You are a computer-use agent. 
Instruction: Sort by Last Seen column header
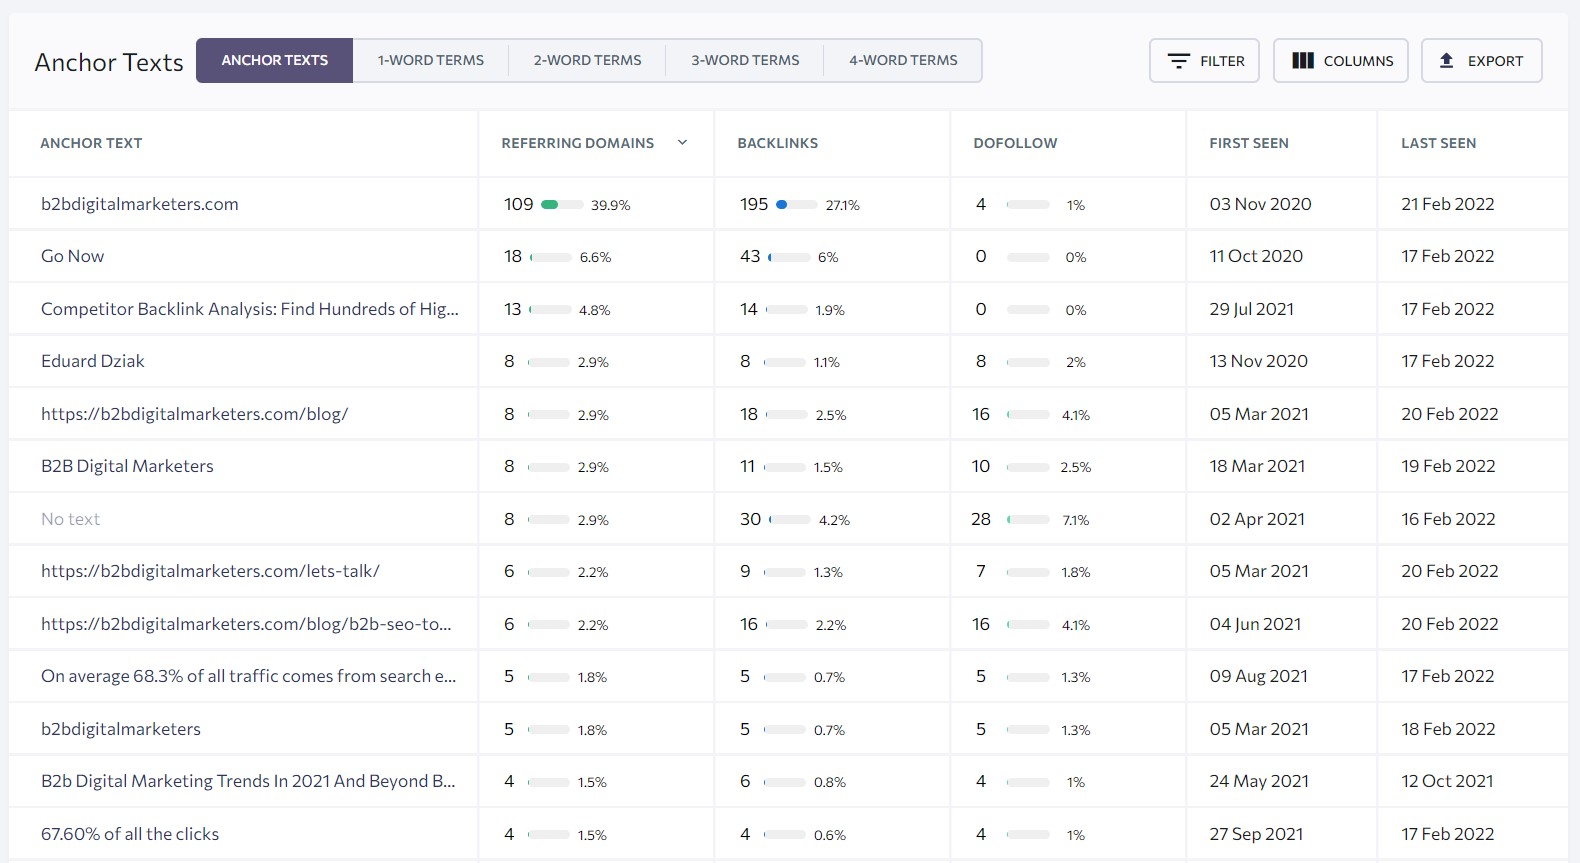point(1438,143)
